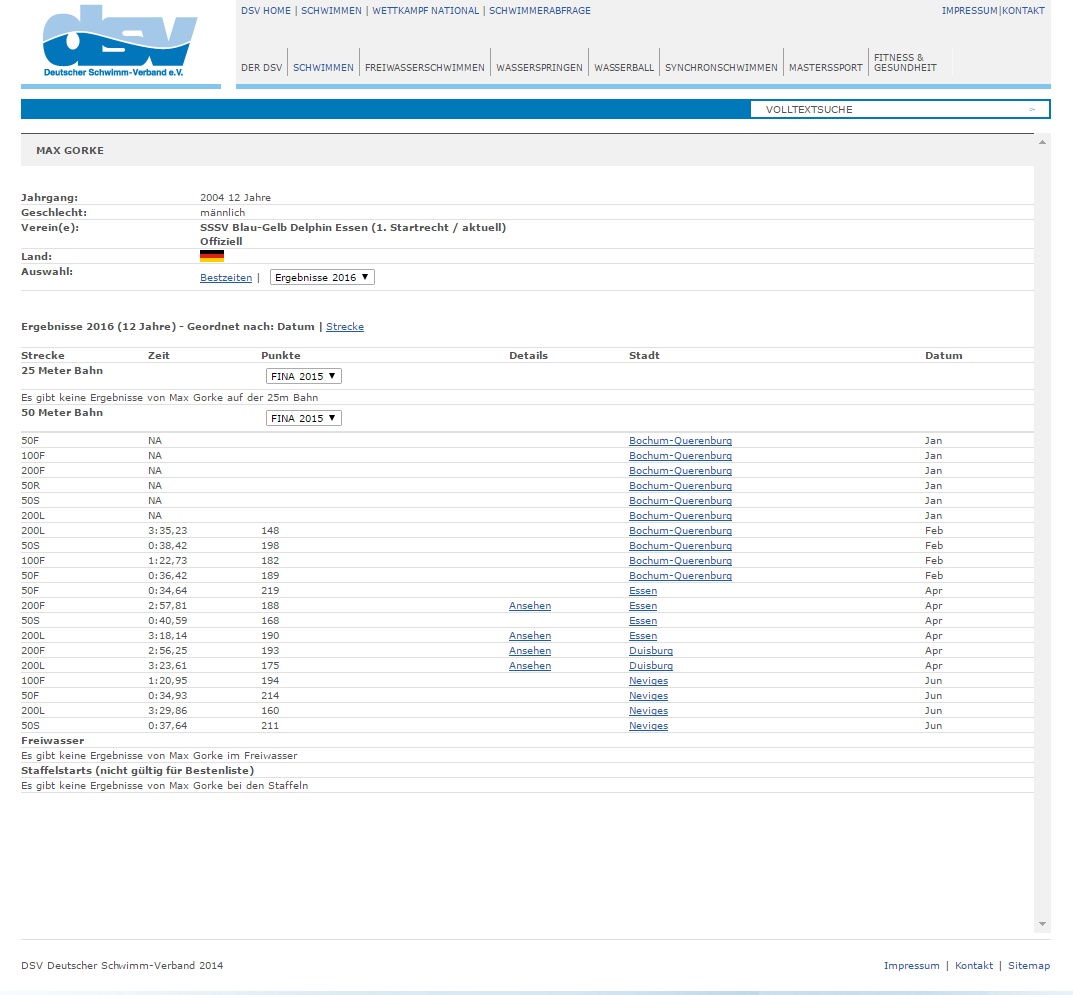Screen dimensions: 1073x995
Task: Open Neviges link for 200L 3:29,86
Action: click(x=648, y=712)
